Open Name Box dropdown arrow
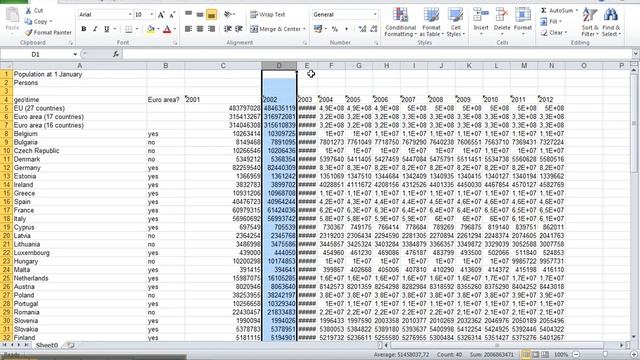Image resolution: width=640 pixels, height=360 pixels. click(75, 54)
